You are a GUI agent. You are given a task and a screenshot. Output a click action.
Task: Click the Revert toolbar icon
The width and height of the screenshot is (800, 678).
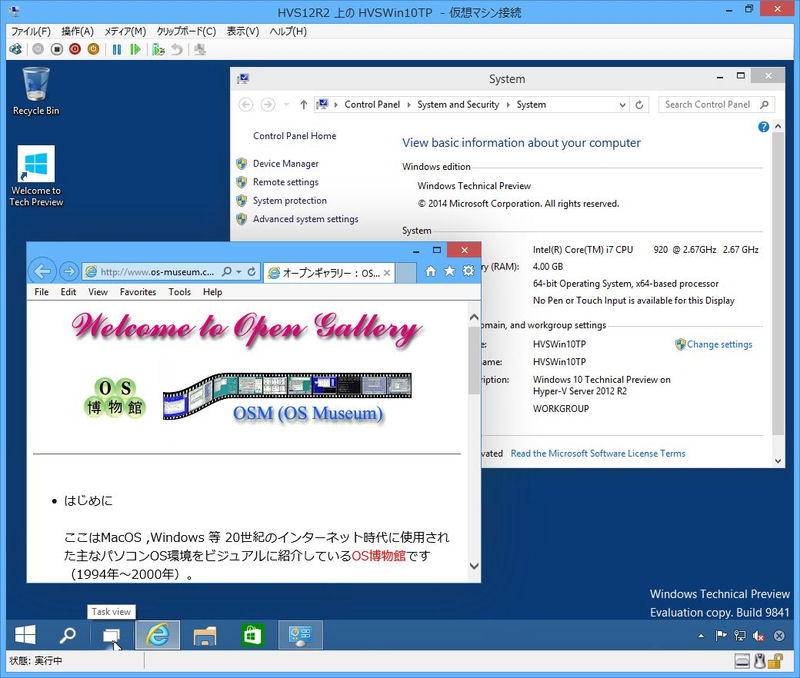pos(177,49)
